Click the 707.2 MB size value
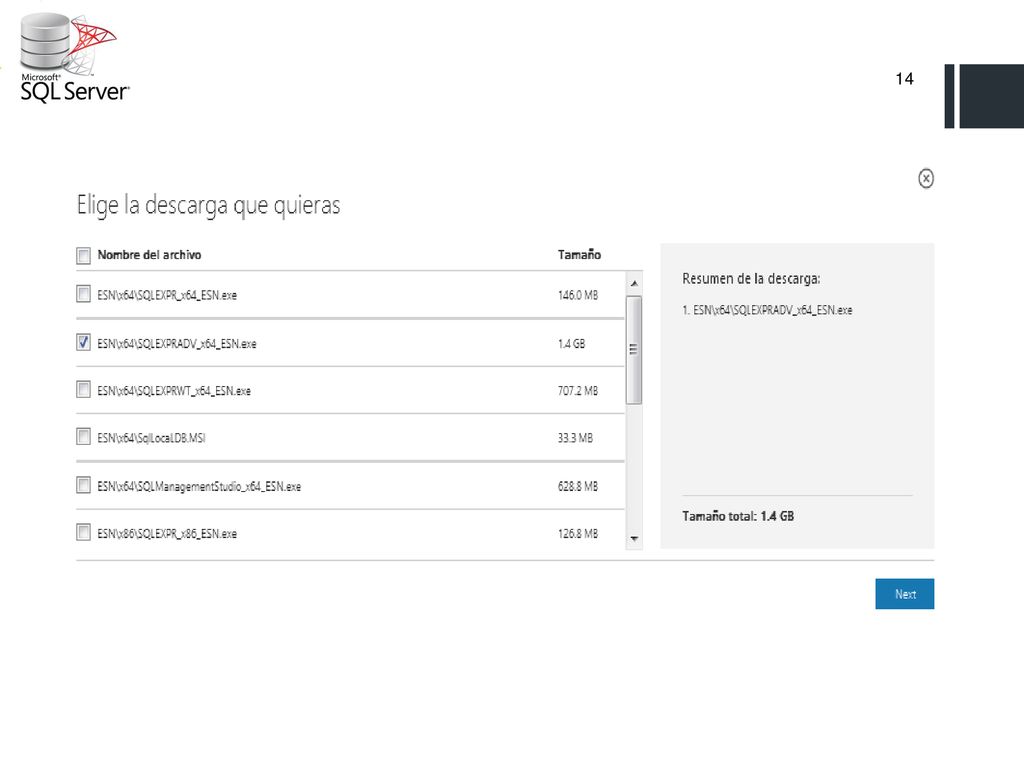 point(578,391)
